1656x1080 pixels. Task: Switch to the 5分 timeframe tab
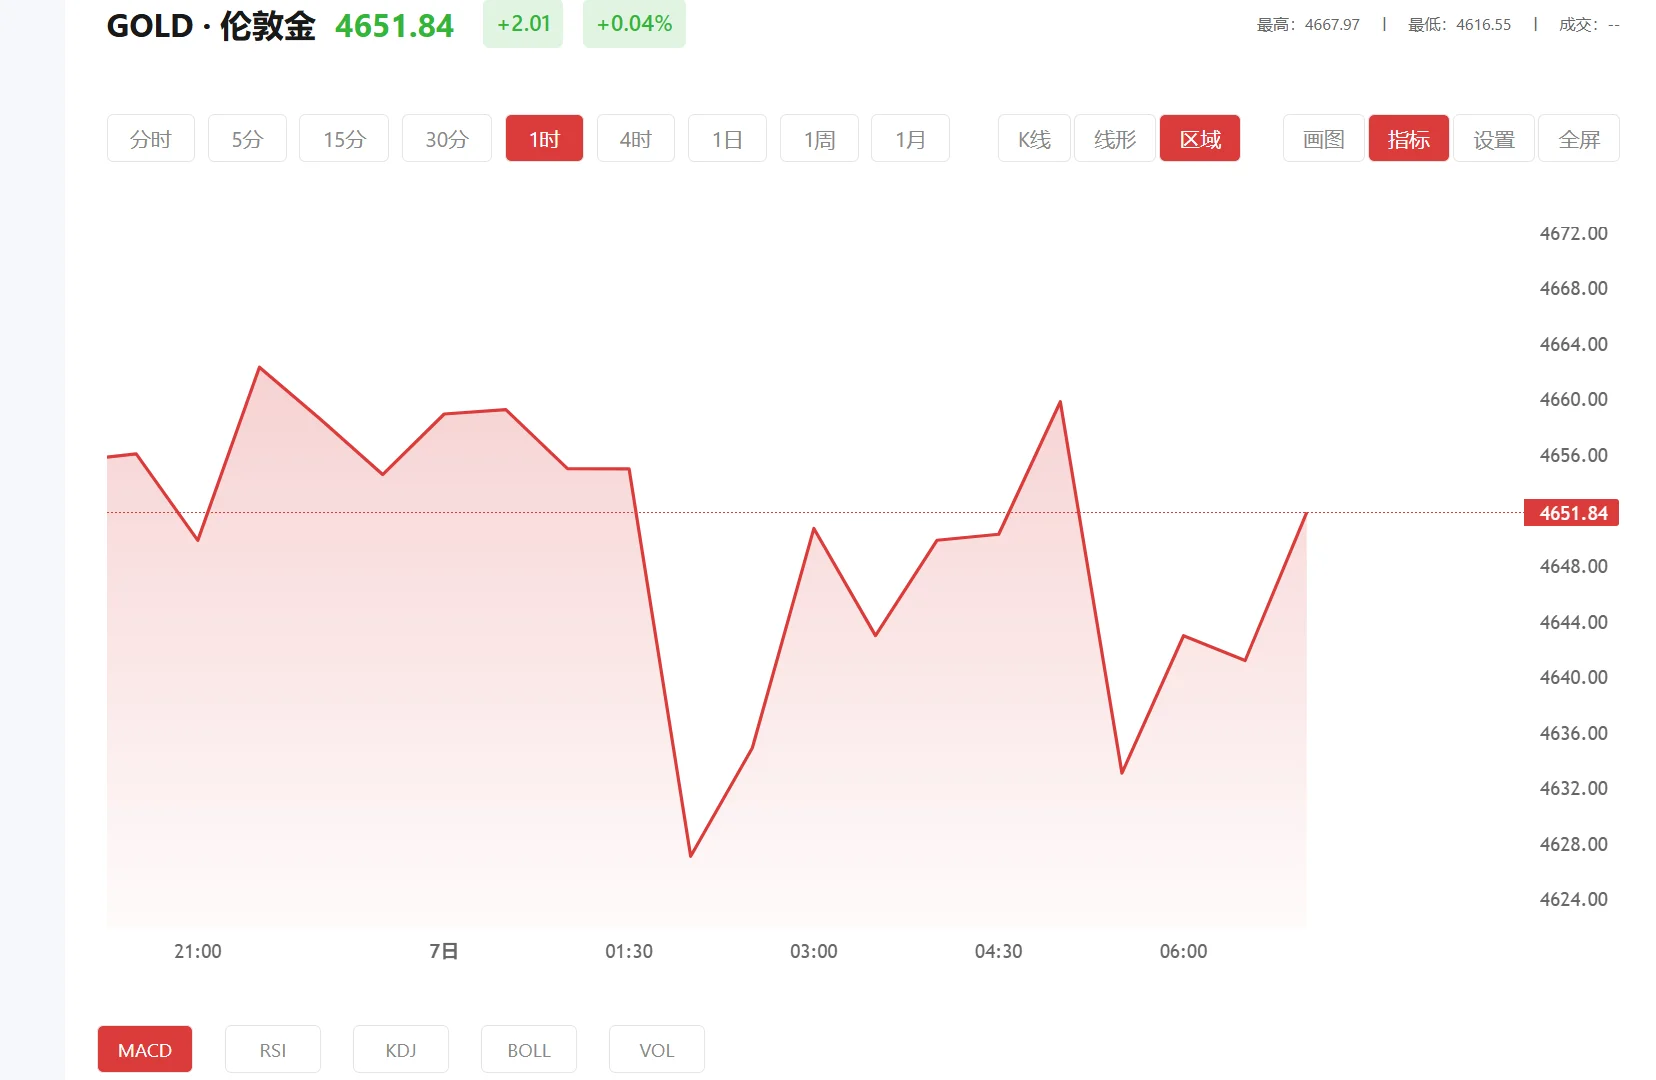point(246,138)
